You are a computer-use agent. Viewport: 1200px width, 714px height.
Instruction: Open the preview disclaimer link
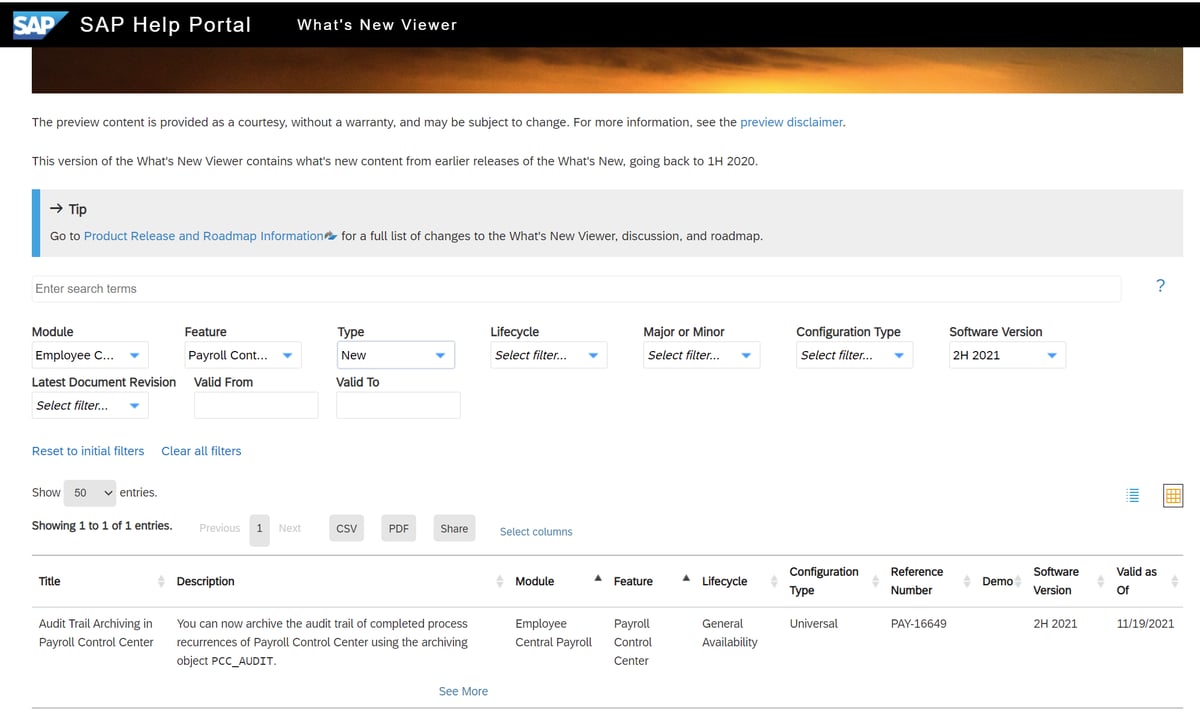[x=790, y=121]
